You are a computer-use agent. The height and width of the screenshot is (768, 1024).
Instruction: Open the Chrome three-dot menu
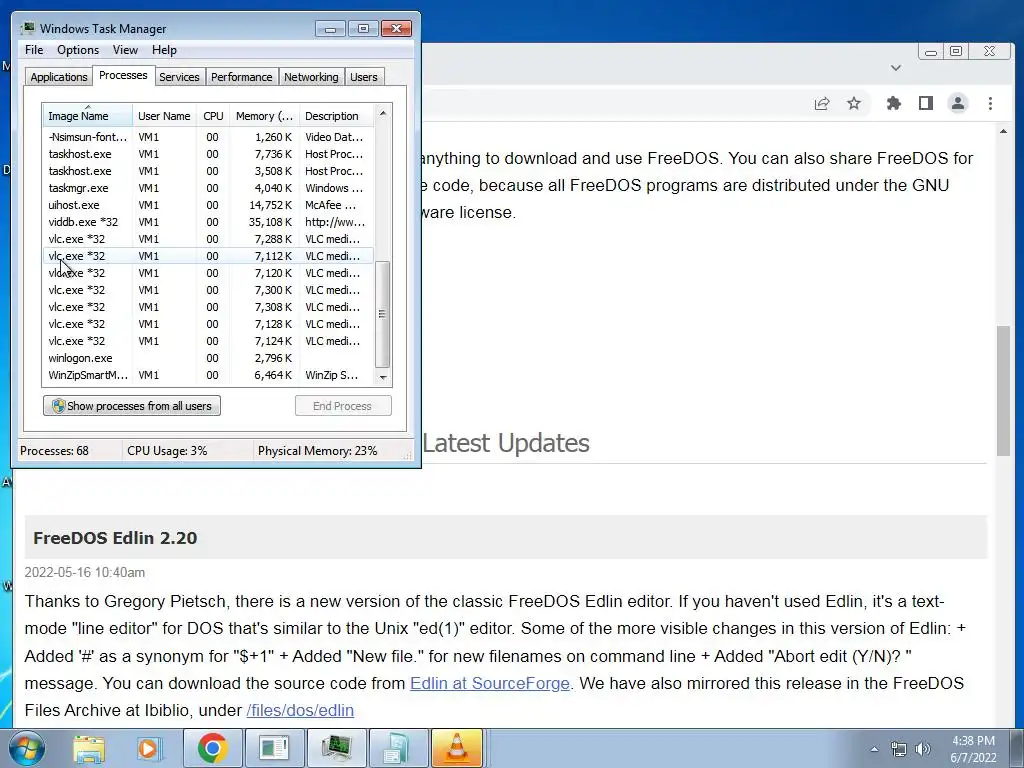(x=990, y=103)
